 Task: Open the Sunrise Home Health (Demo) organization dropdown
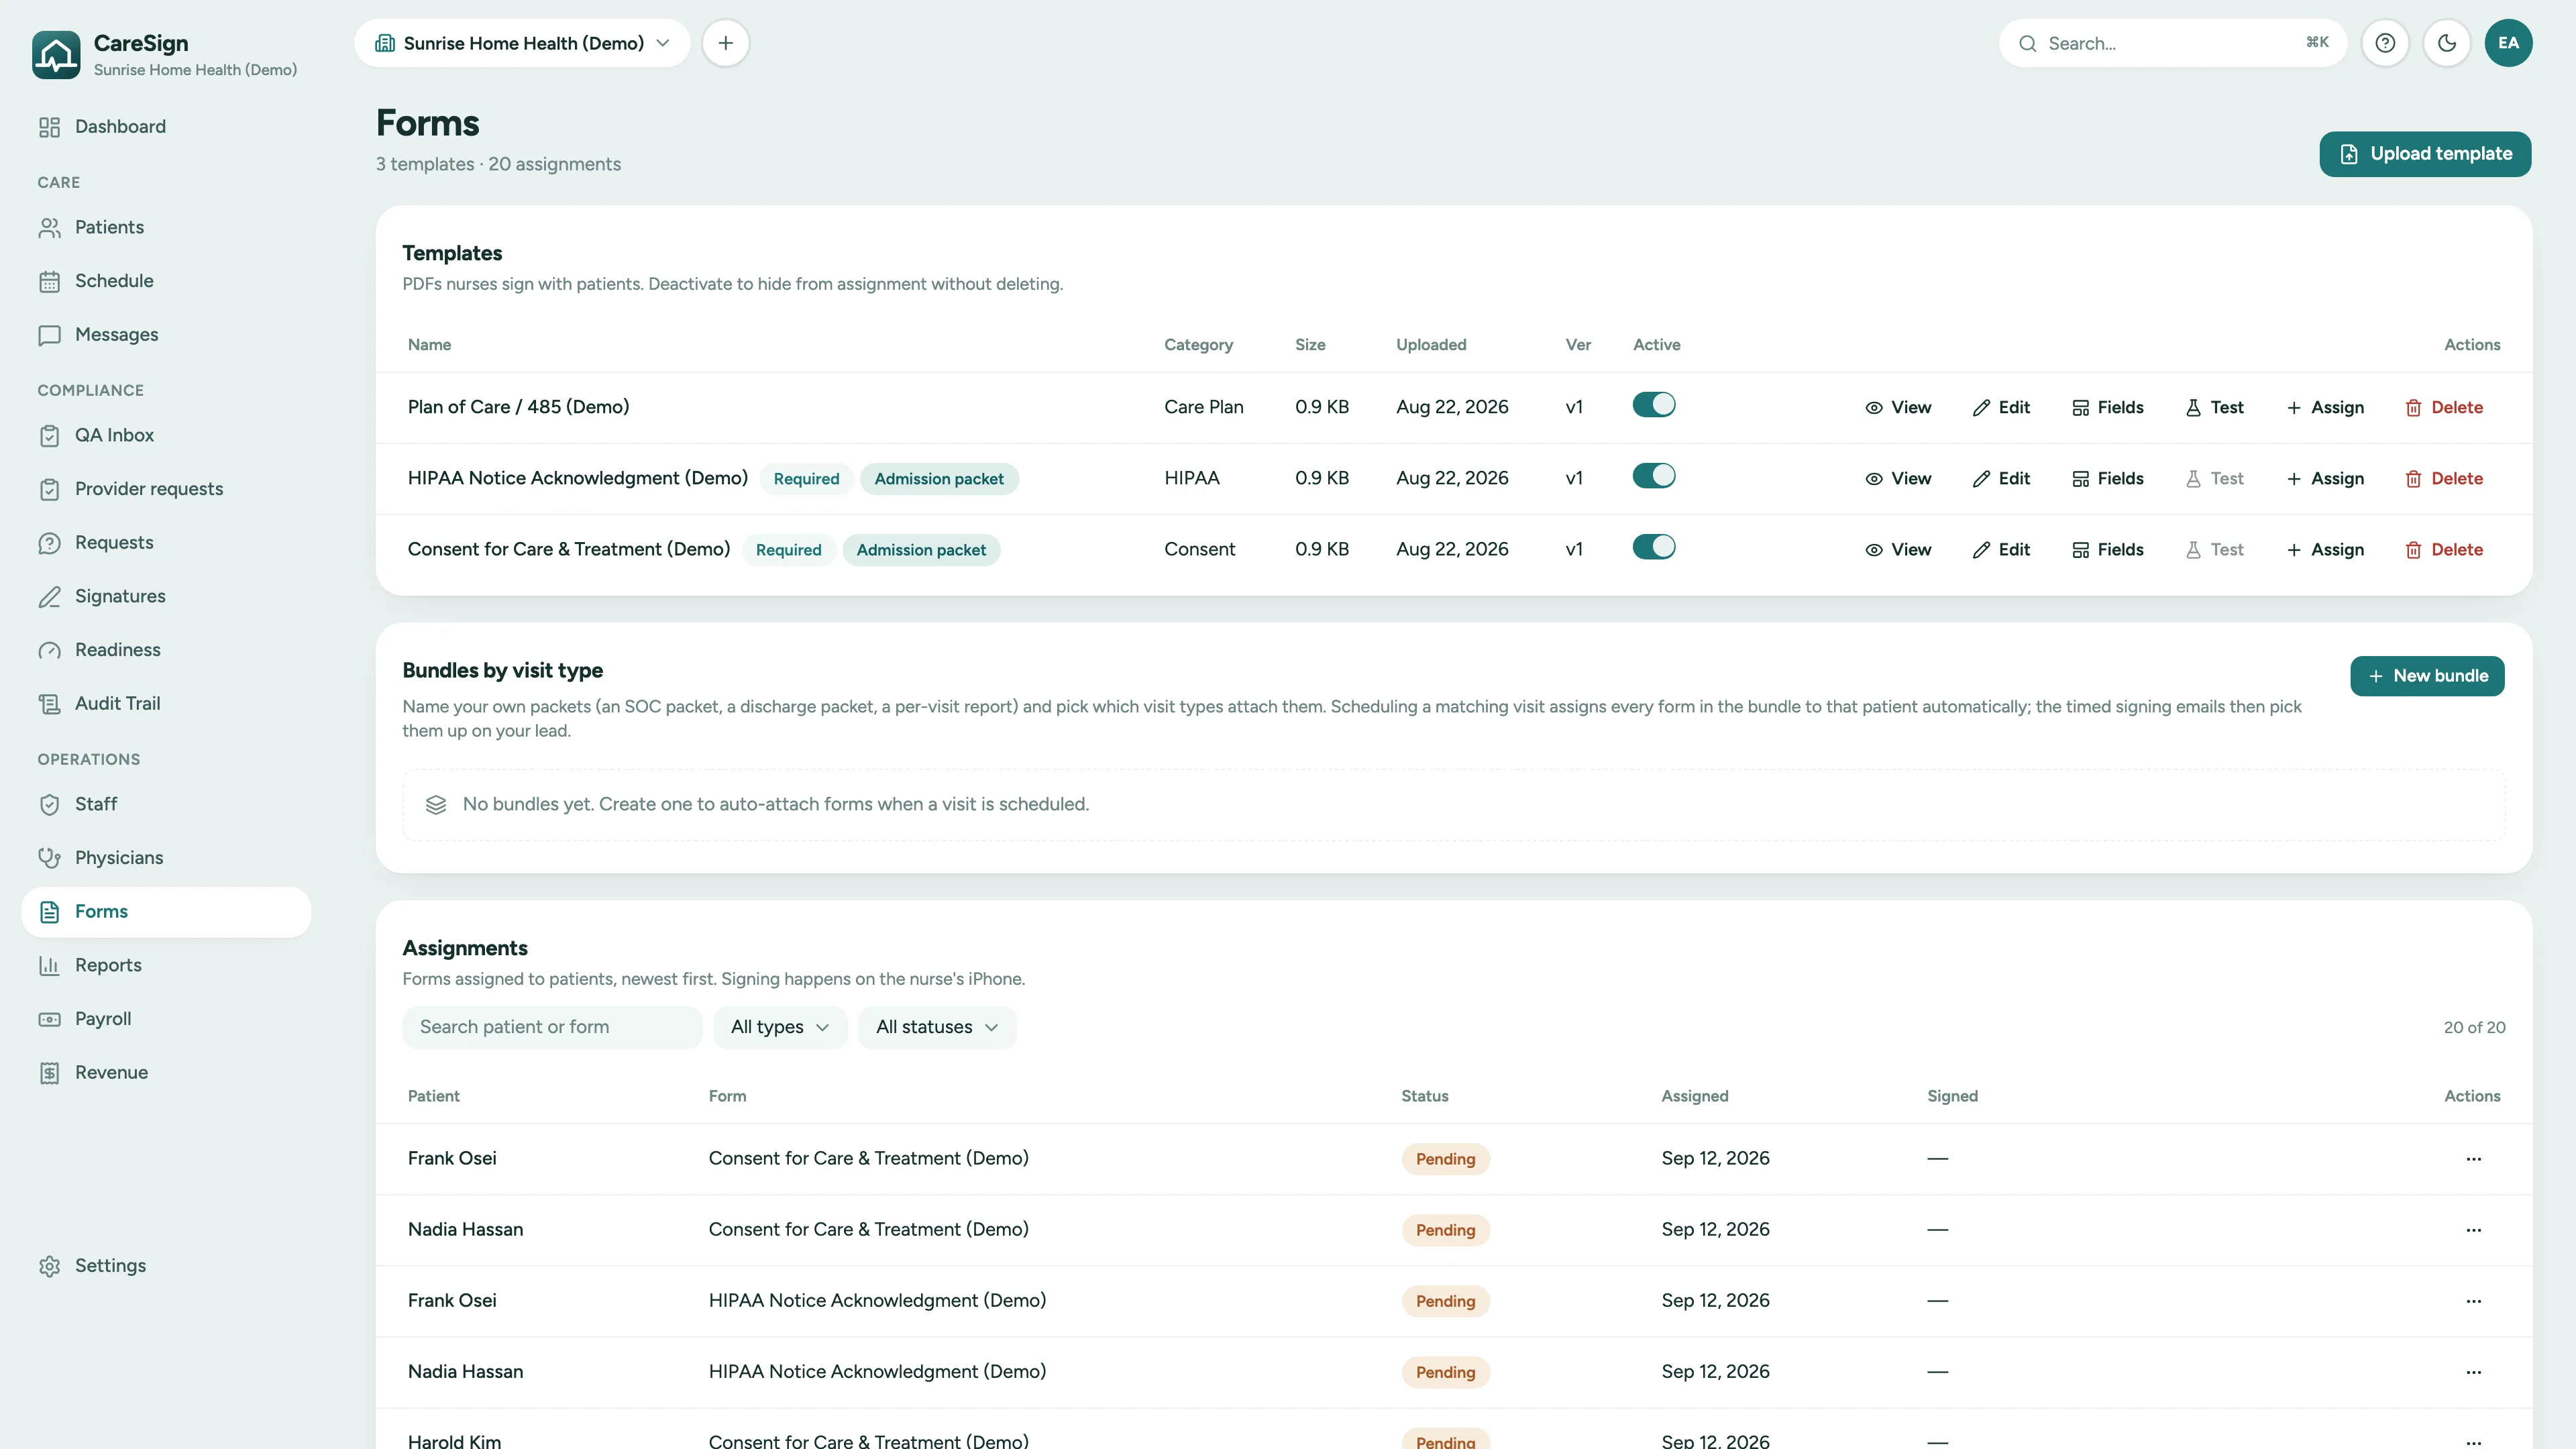click(x=522, y=43)
